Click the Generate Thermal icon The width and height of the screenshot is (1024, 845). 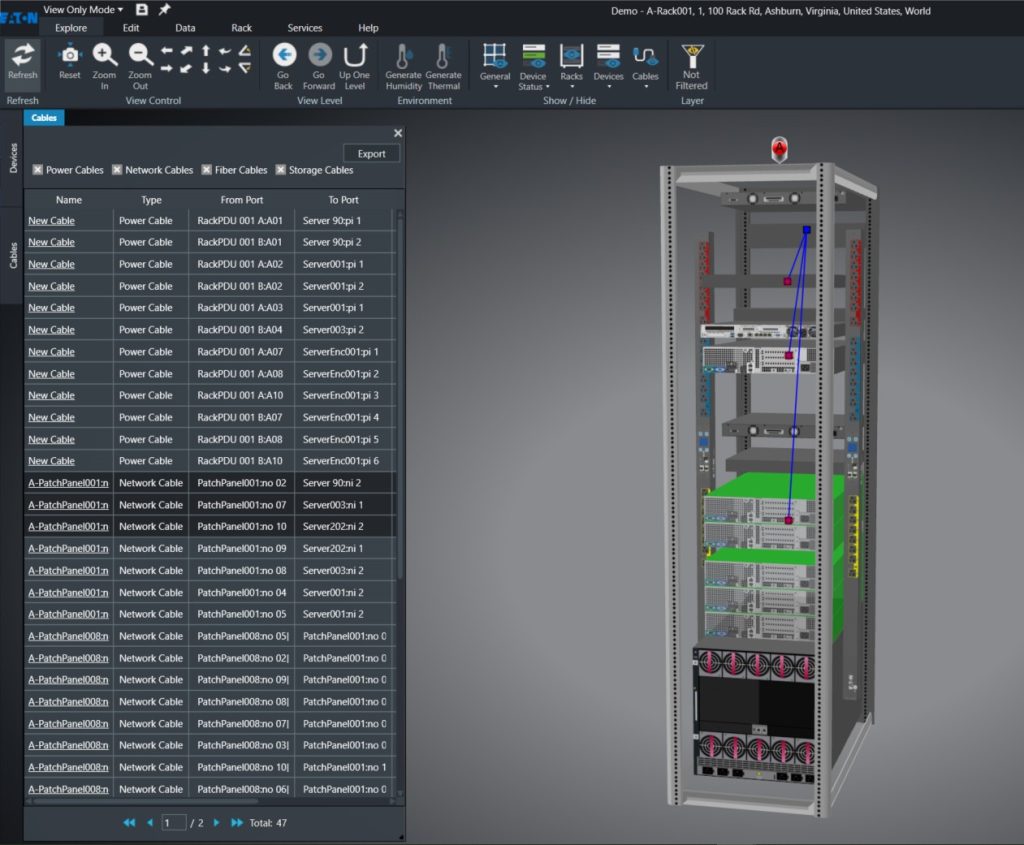point(443,56)
